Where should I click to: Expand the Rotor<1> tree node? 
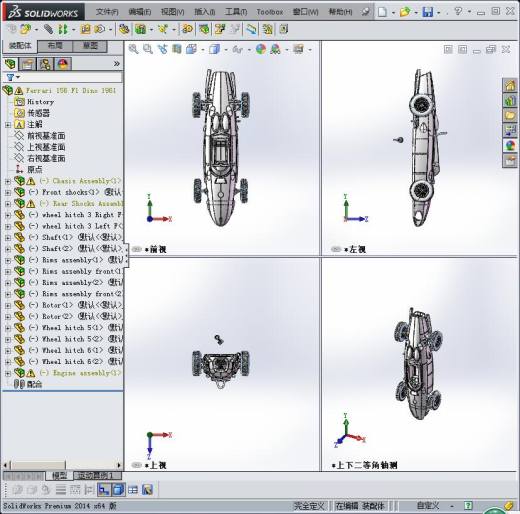pos(8,305)
